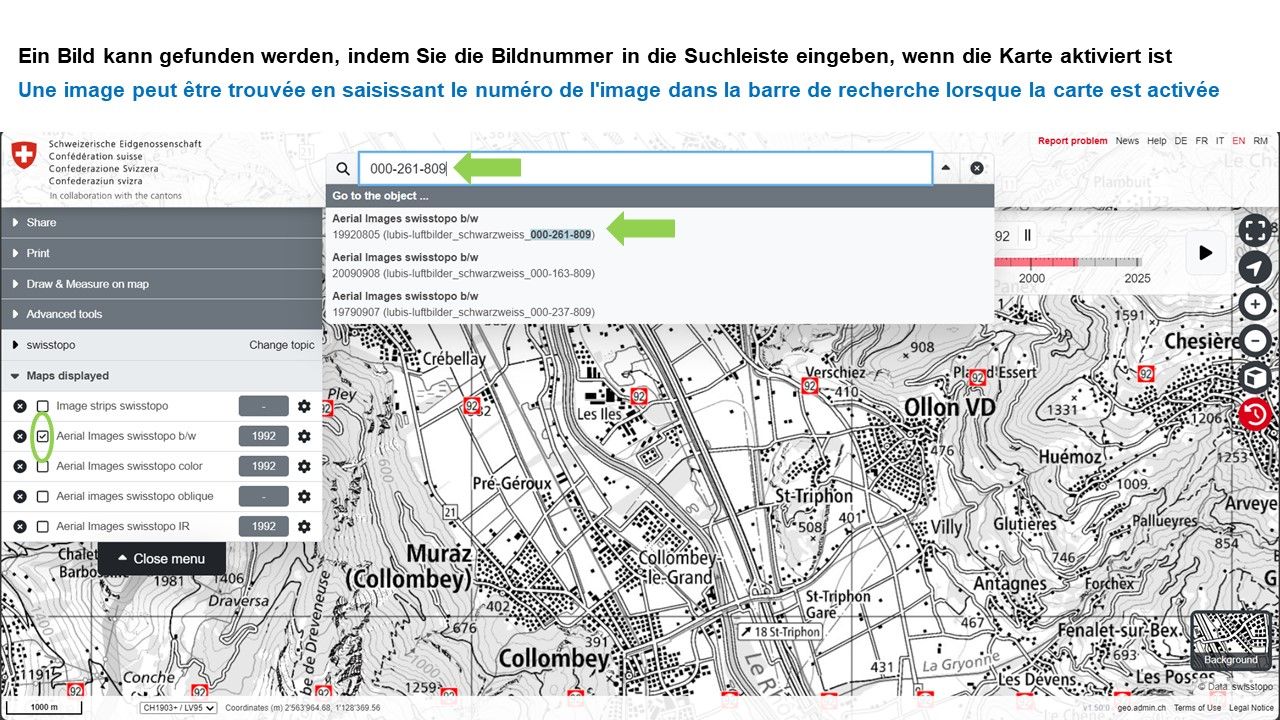Click the Close menu button
1280x720 pixels.
161,559
